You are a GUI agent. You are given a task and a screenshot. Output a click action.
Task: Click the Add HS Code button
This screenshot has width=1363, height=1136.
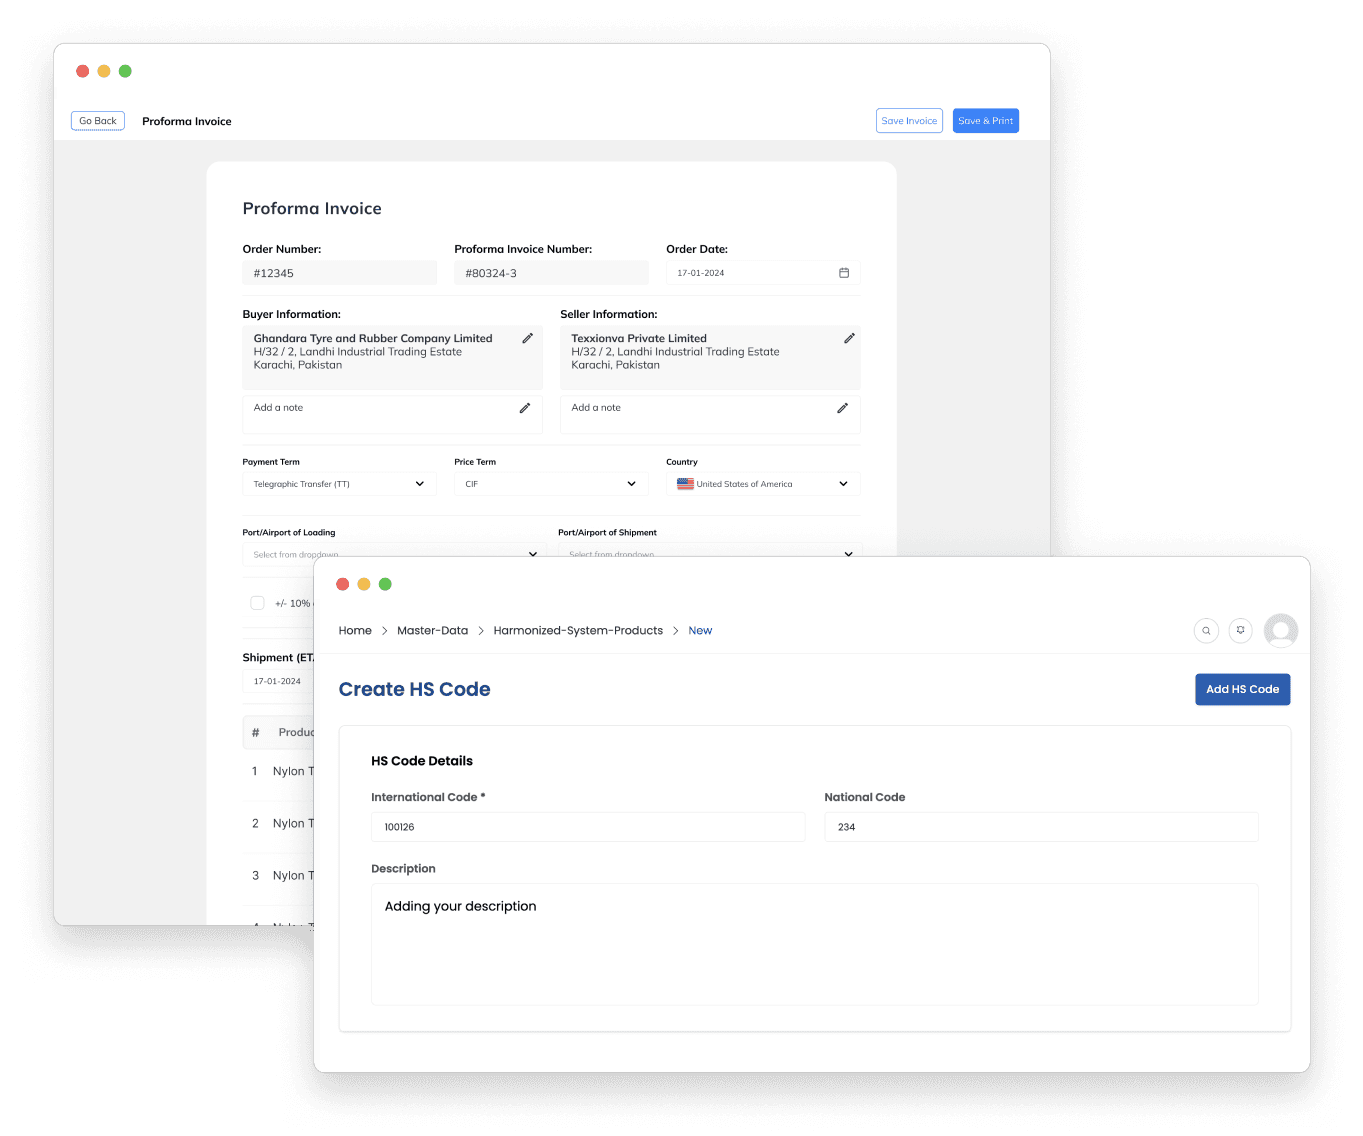(x=1242, y=689)
